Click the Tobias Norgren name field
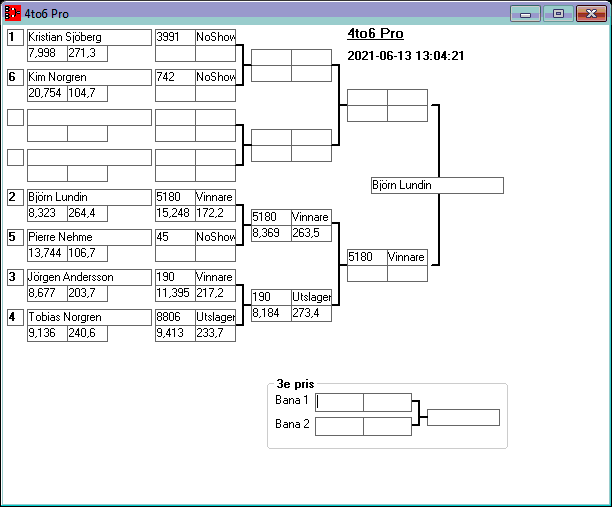 tap(89, 317)
